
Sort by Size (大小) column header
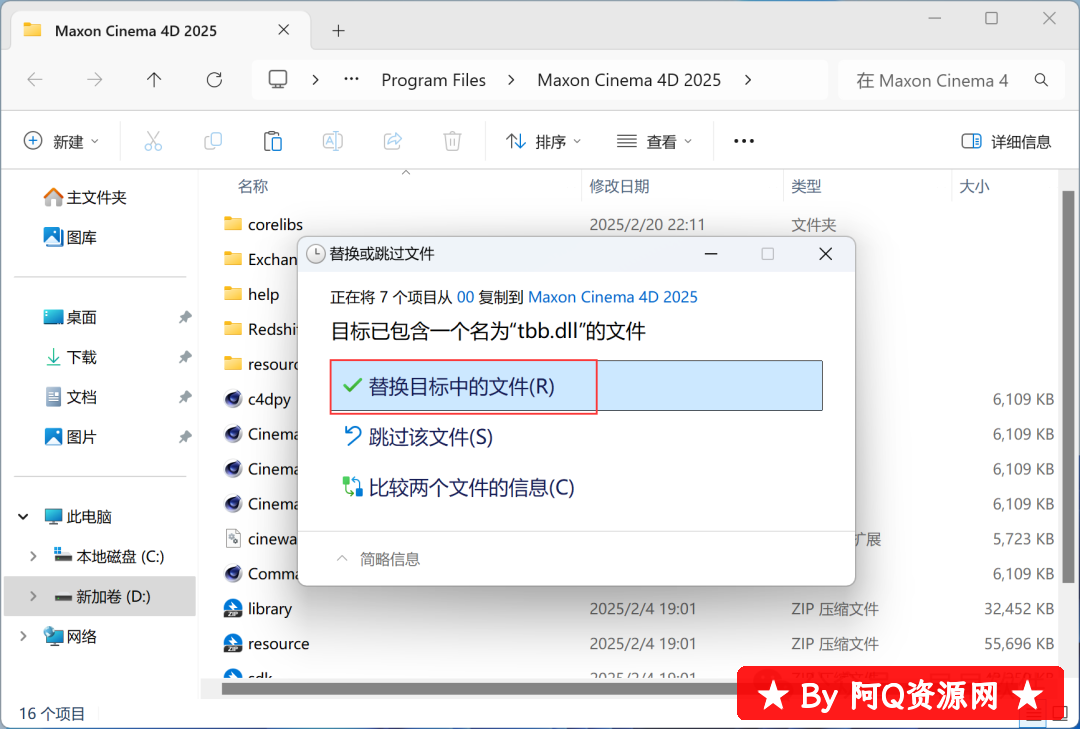click(x=974, y=186)
